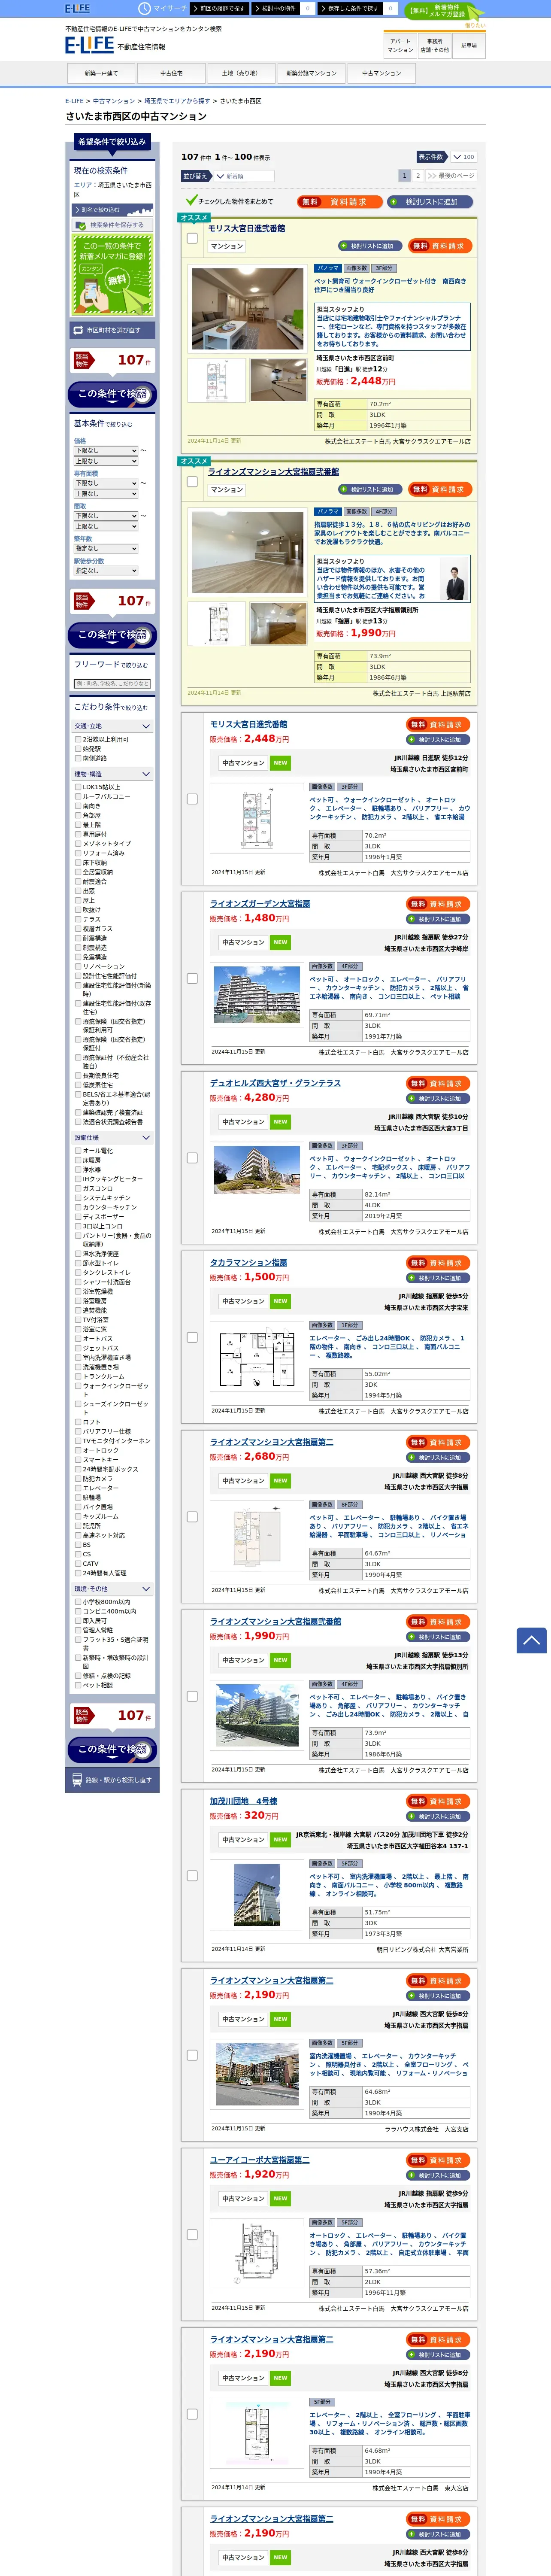Tick the 南向き filter checkbox
This screenshot has height=2576, width=551.
tap(78, 806)
